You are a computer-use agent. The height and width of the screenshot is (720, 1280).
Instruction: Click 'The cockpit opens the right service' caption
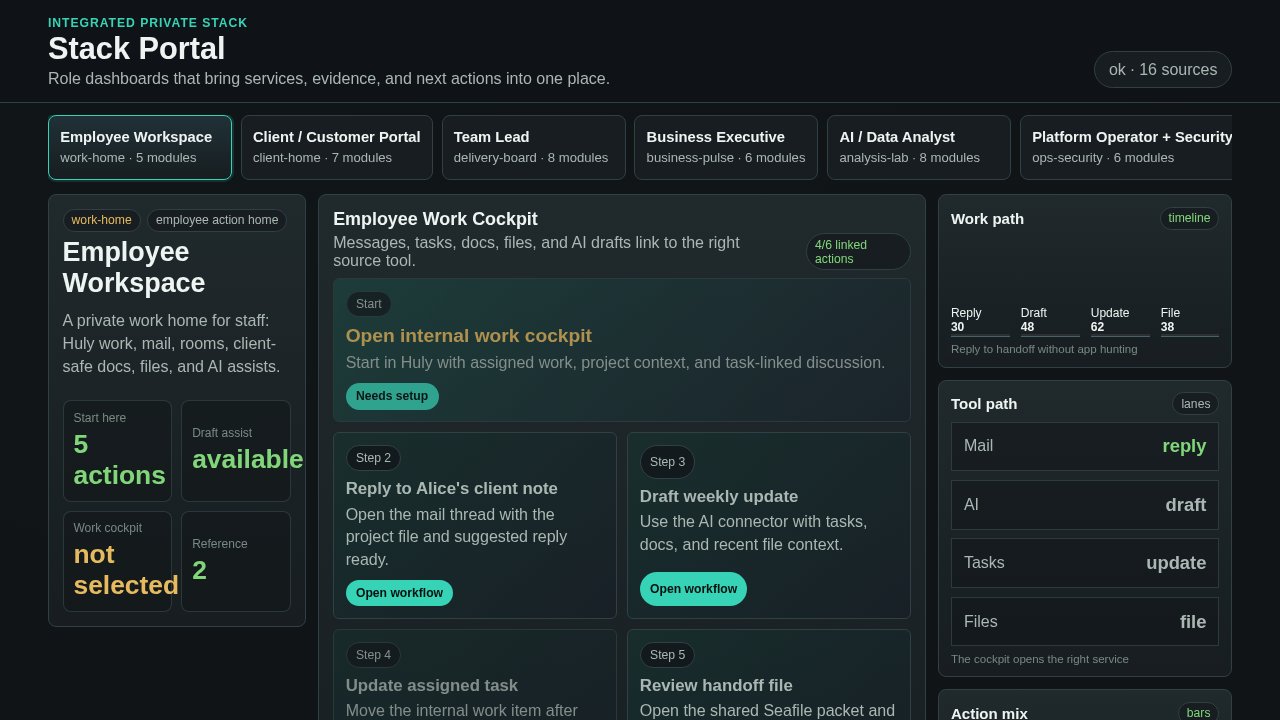(x=1040, y=659)
